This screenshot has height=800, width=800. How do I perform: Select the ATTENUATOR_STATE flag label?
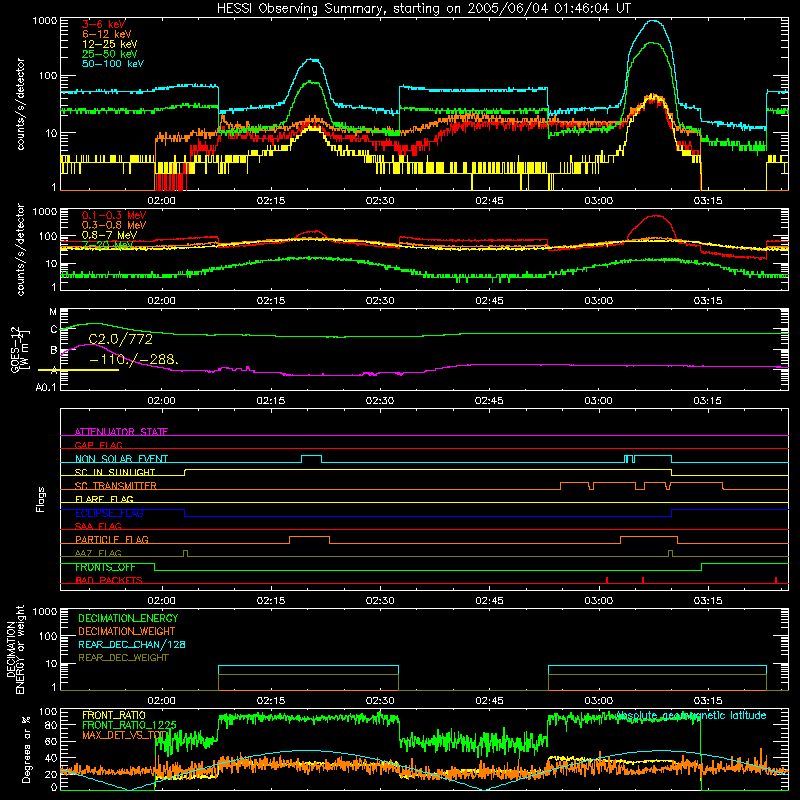[121, 432]
